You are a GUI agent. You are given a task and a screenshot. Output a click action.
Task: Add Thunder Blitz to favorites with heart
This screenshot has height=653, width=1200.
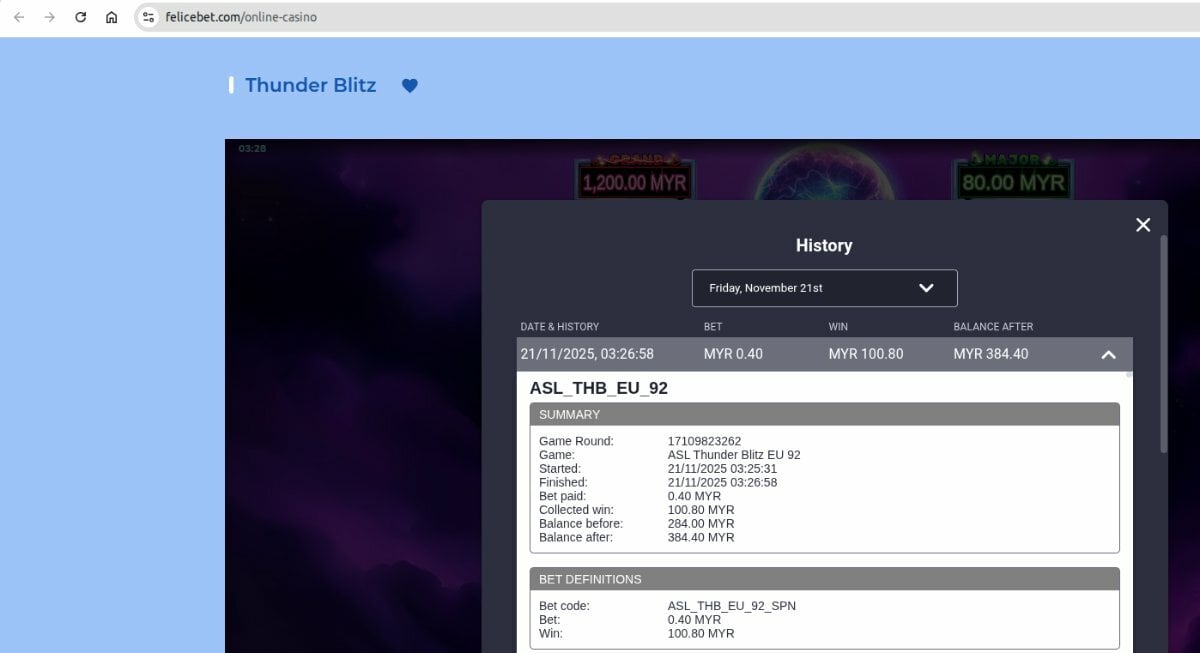coord(409,86)
